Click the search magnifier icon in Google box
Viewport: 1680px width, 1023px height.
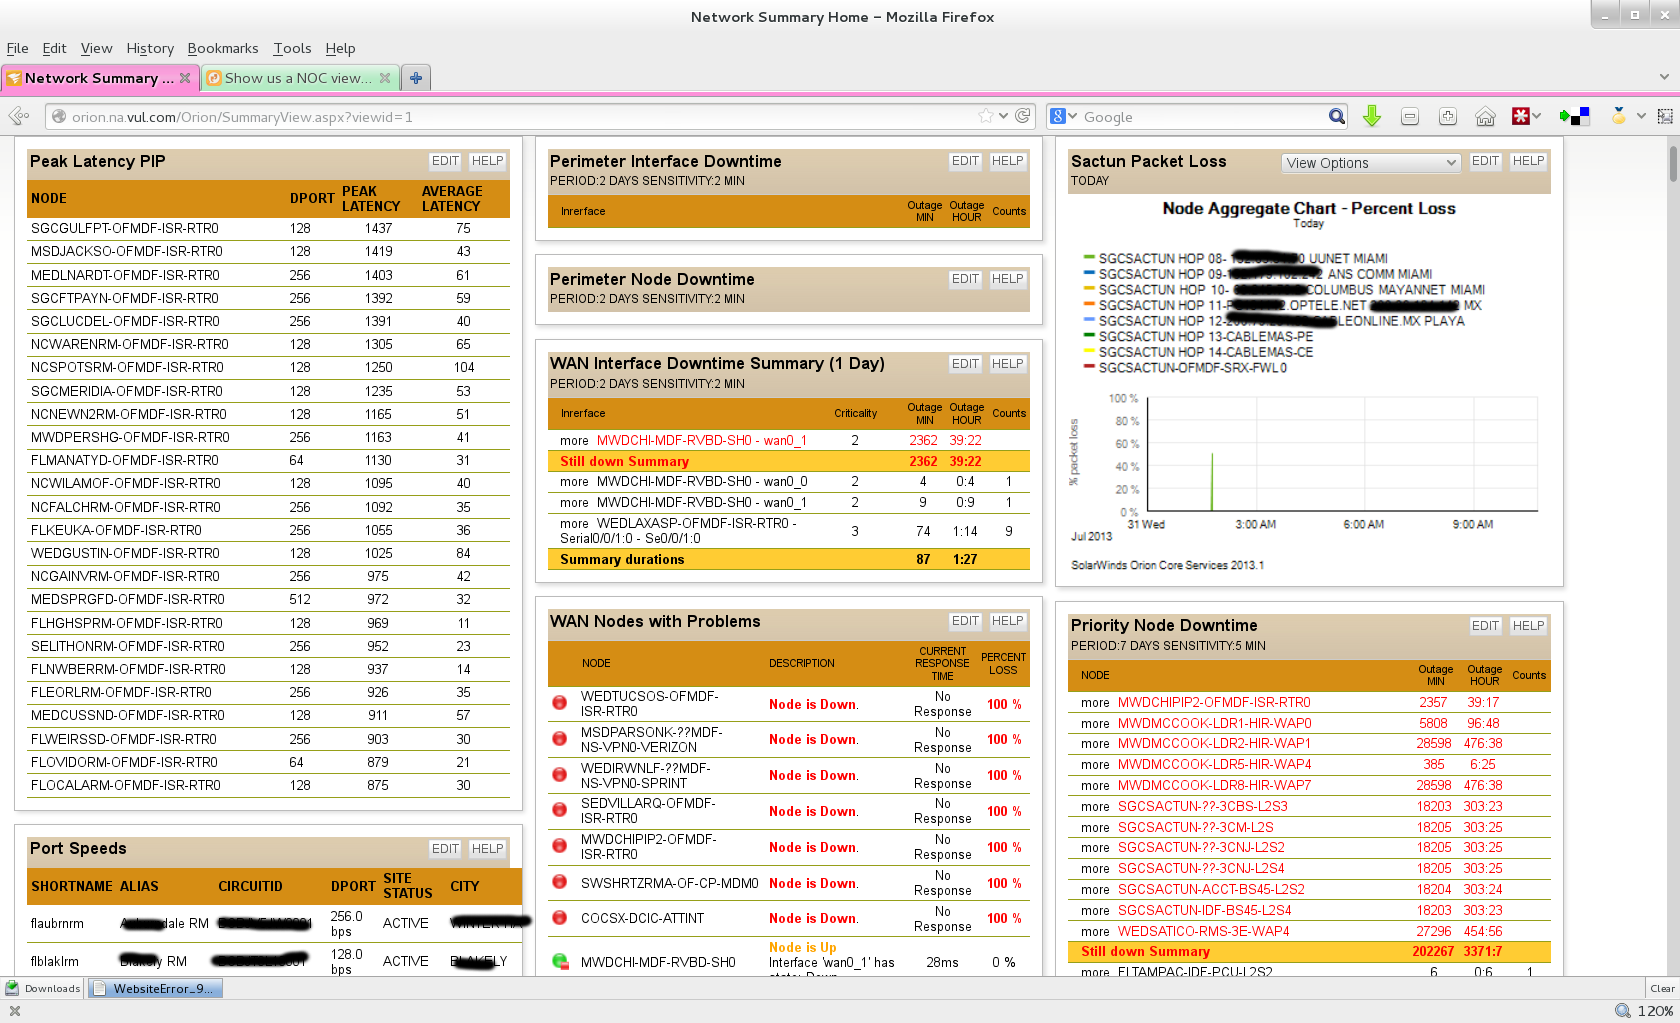point(1336,117)
